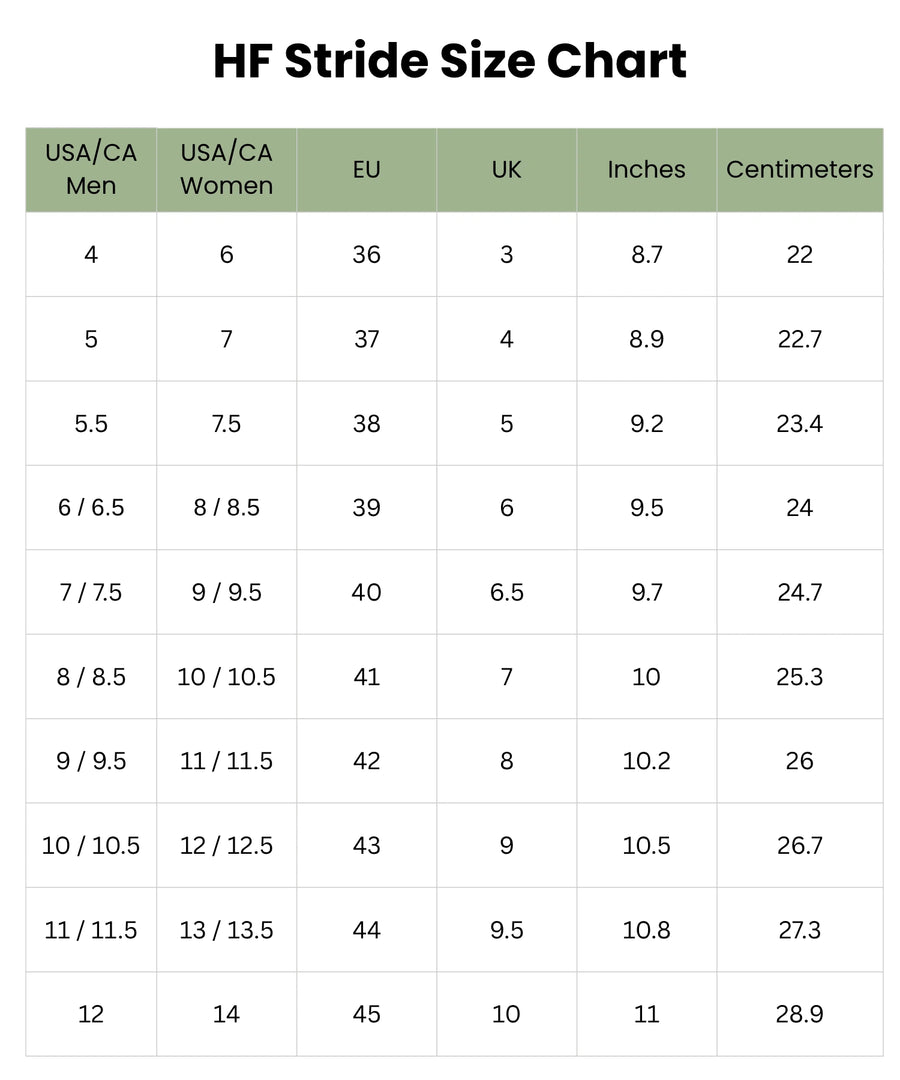The height and width of the screenshot is (1080, 900).
Task: Select the men's 10 / 10.5 cell
Action: pos(91,846)
